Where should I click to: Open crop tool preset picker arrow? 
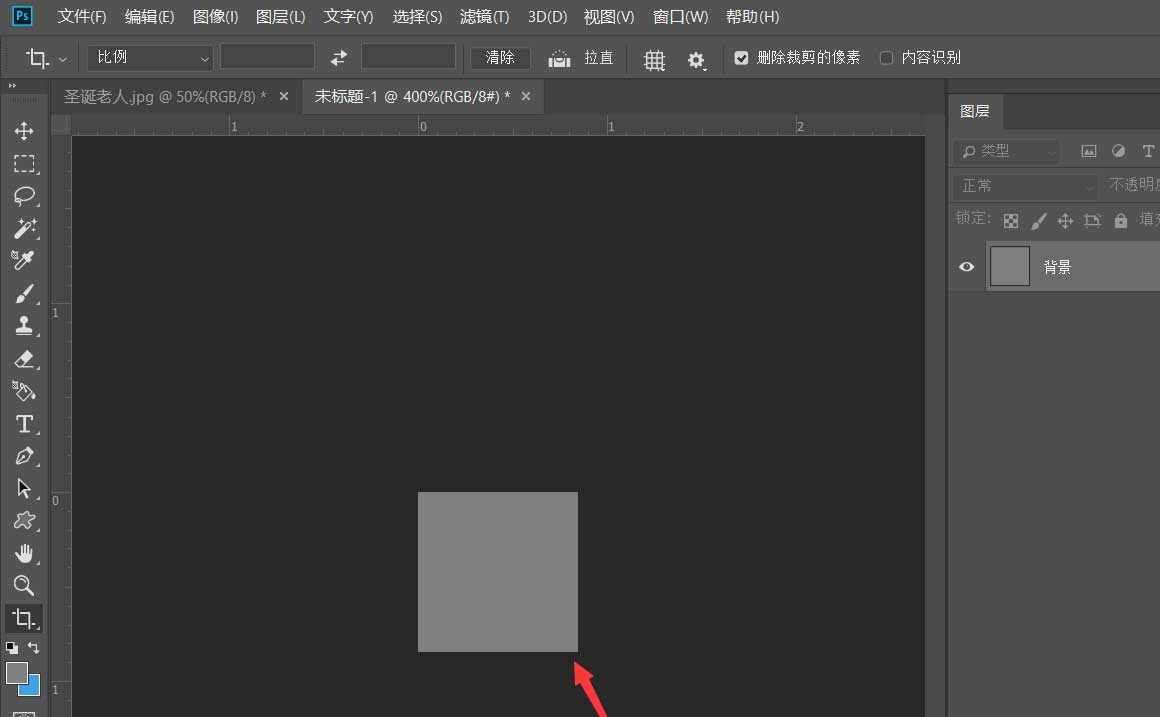[63, 59]
